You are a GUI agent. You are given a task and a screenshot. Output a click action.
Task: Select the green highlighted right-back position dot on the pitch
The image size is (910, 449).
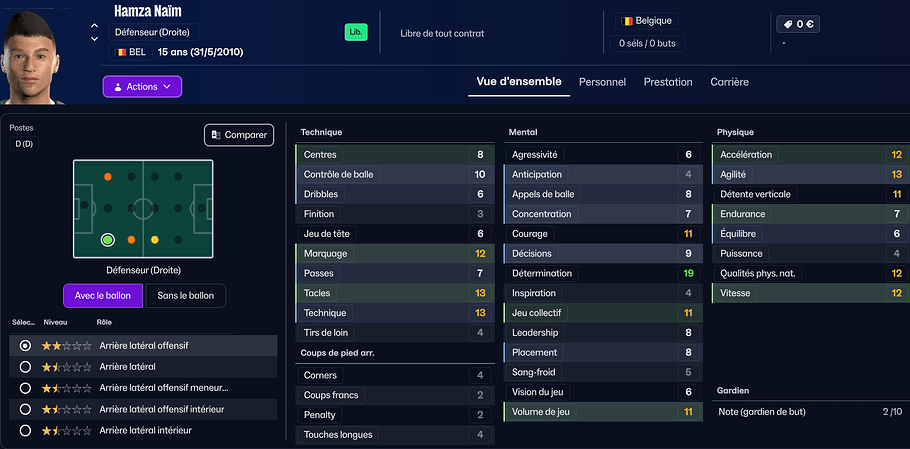tap(107, 240)
